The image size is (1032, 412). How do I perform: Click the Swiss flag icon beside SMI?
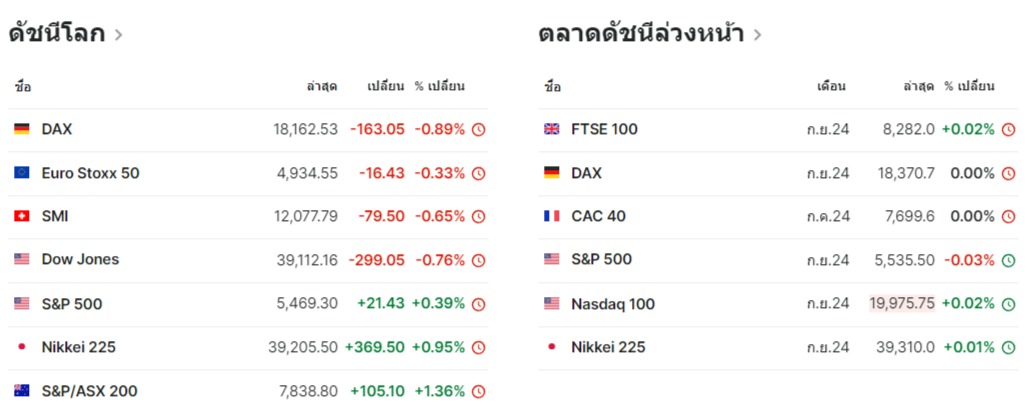(x=22, y=216)
